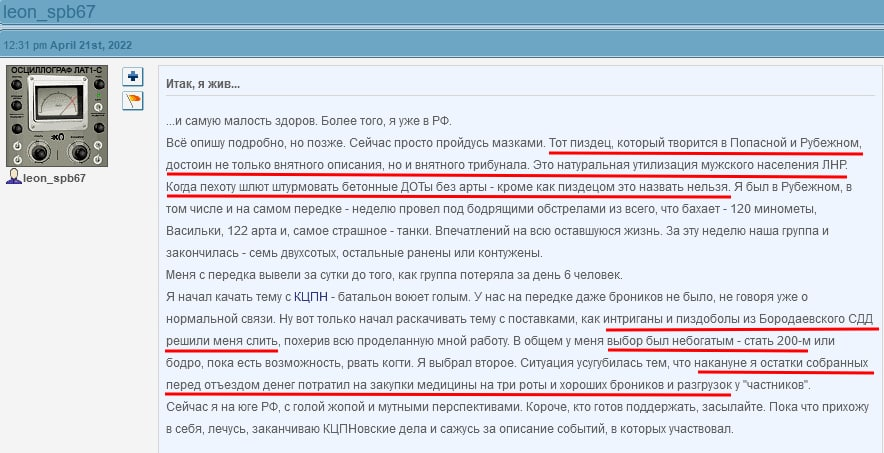
Task: Open the post title "Итак, я жив..."
Action: click(203, 84)
